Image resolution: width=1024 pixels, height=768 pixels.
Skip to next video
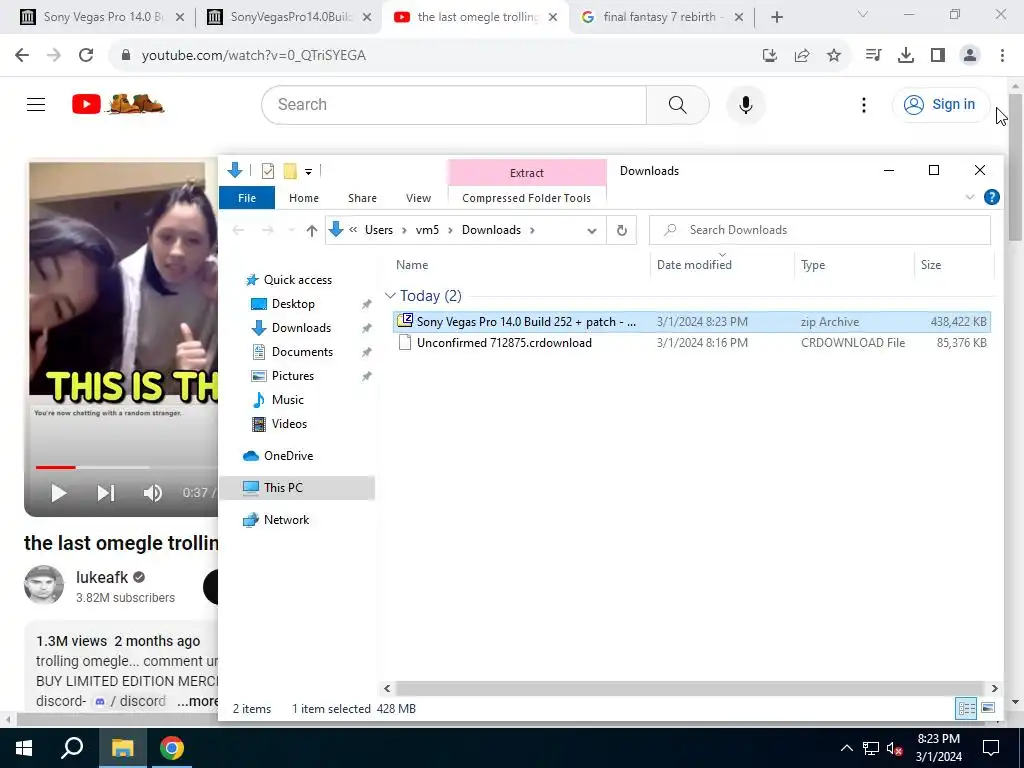point(106,493)
